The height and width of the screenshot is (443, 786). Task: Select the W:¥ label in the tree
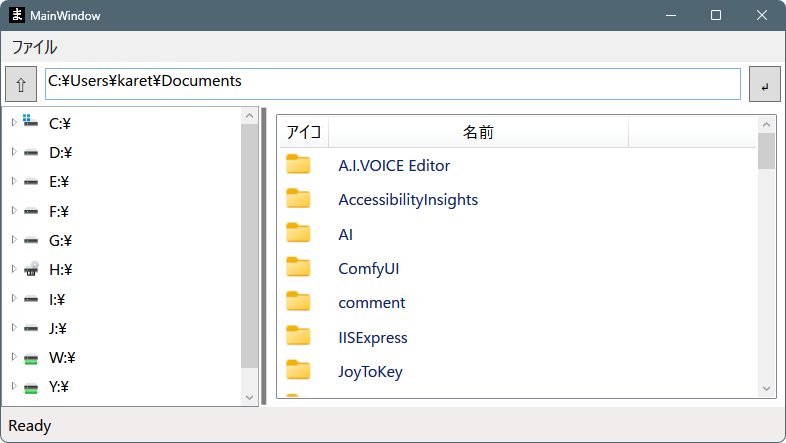pos(62,358)
